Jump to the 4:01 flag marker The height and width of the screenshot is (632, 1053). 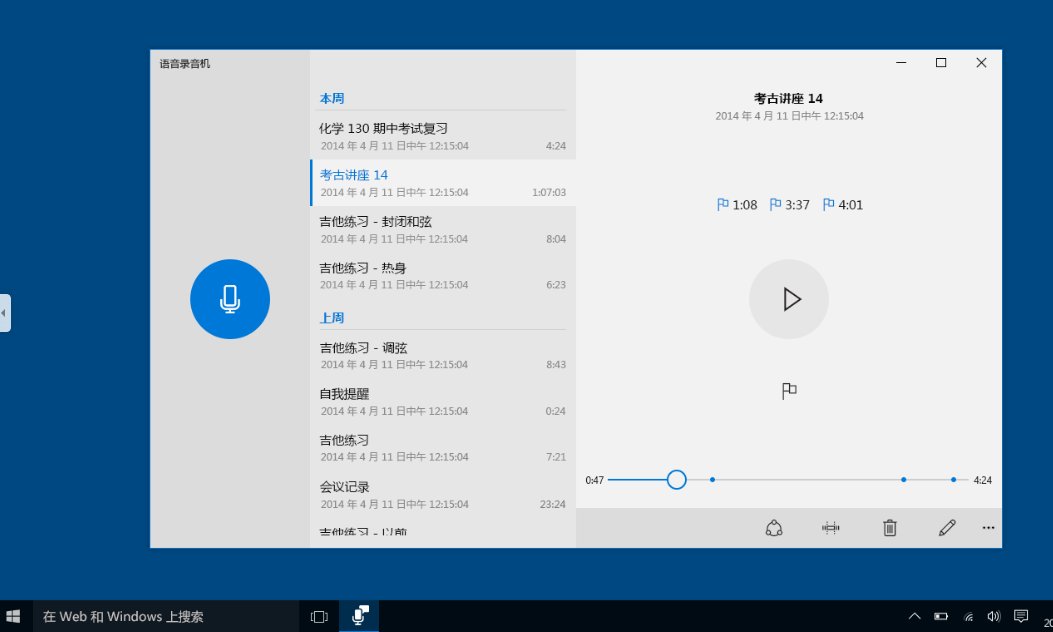[842, 205]
